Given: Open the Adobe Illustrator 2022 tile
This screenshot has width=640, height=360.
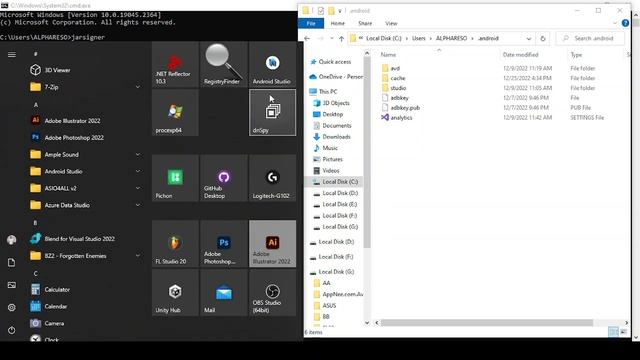Looking at the screenshot, I should [x=272, y=244].
